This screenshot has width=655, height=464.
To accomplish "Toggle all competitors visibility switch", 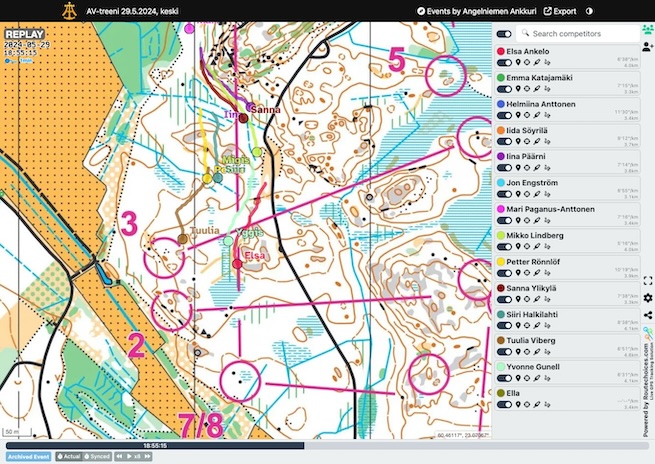I will click(504, 34).
